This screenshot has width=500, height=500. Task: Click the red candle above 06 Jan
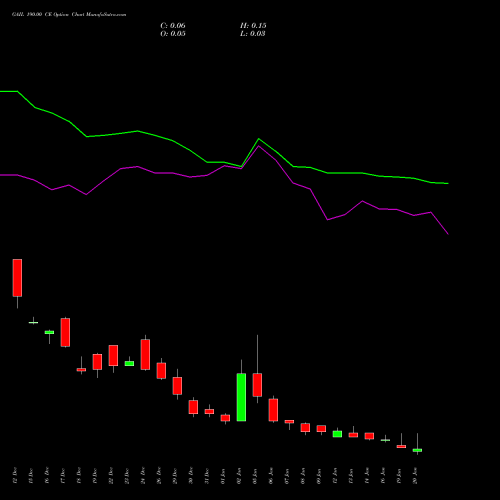coord(273,410)
